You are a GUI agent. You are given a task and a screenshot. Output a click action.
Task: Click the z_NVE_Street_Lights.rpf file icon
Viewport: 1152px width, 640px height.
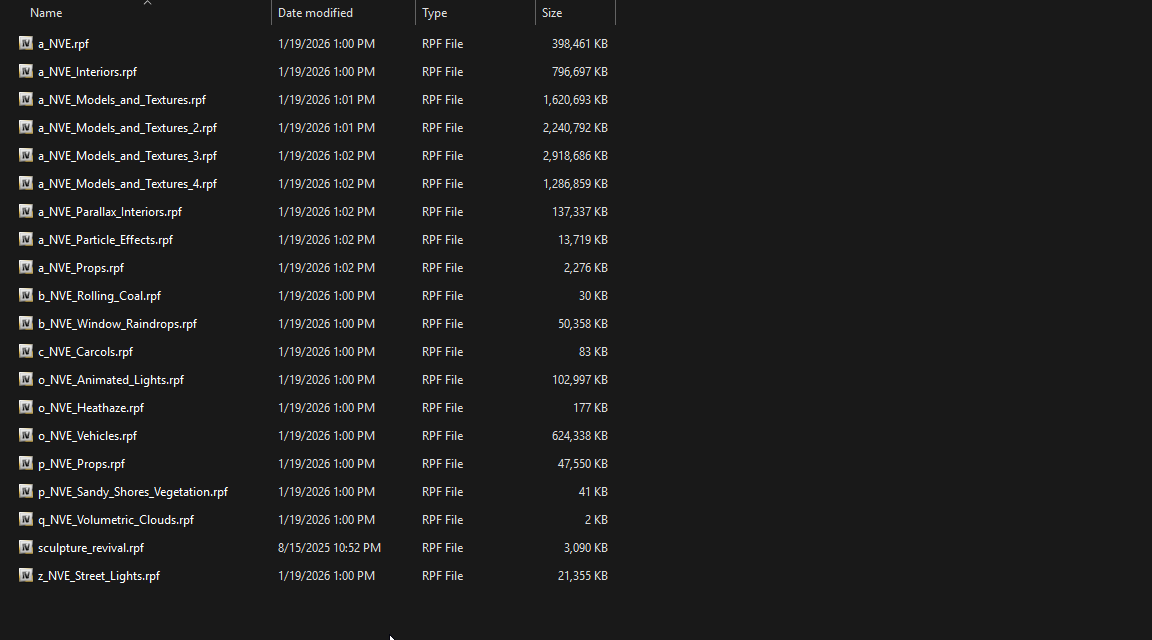pyautogui.click(x=26, y=576)
